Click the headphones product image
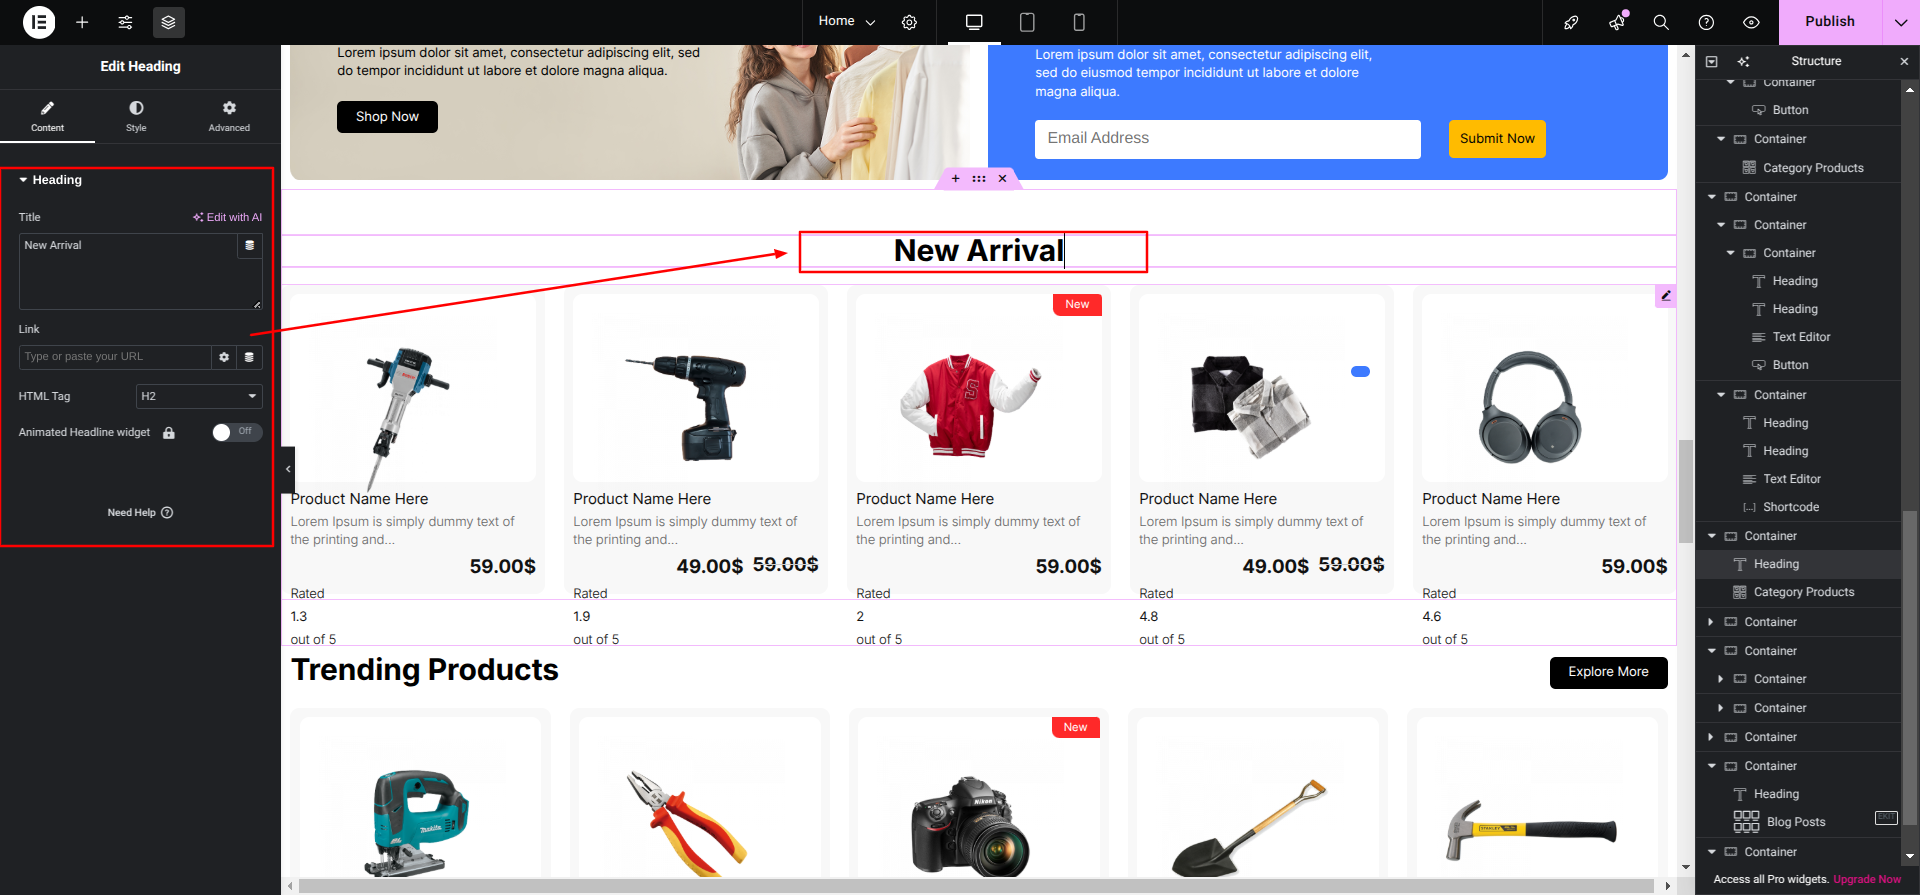 click(1529, 406)
